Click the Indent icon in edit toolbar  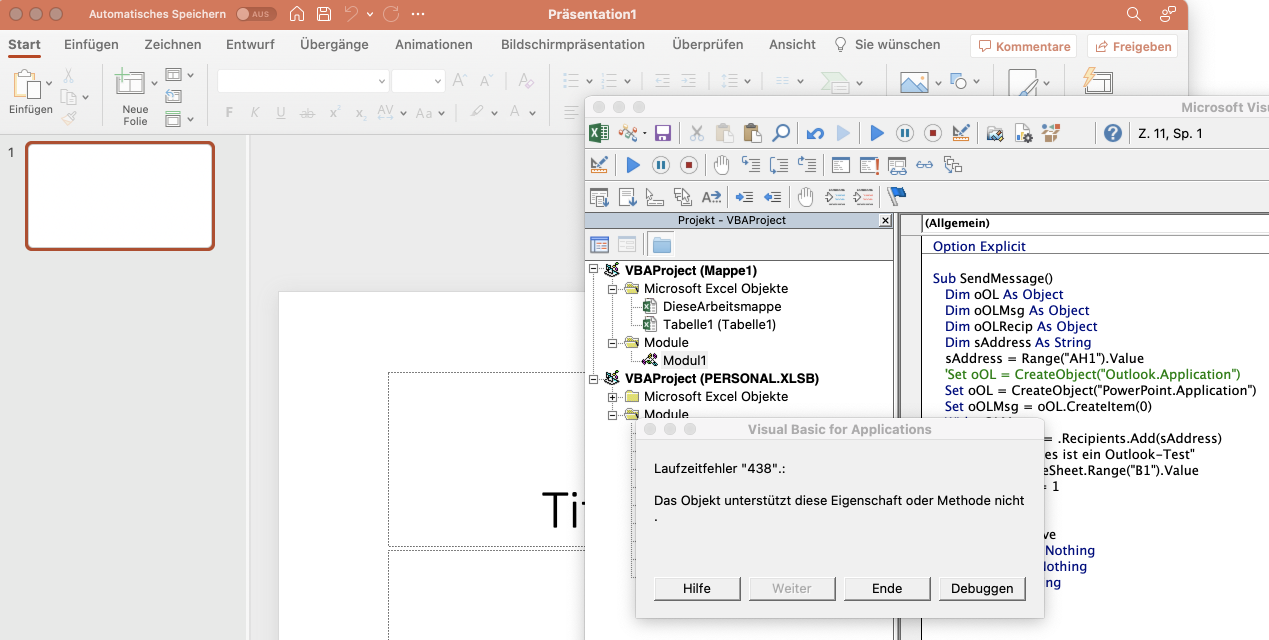(x=744, y=197)
